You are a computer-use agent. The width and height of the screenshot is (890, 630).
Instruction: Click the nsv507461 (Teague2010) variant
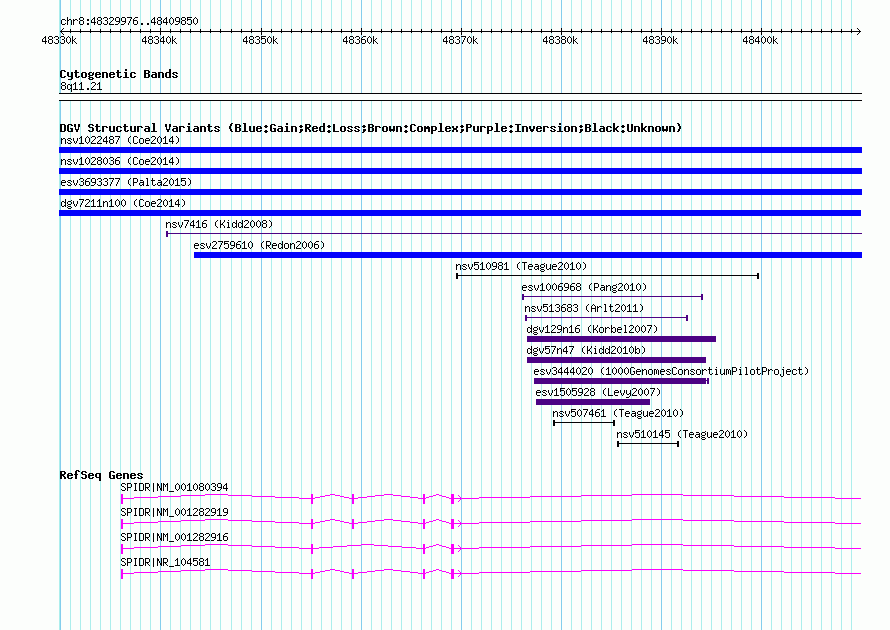[583, 423]
